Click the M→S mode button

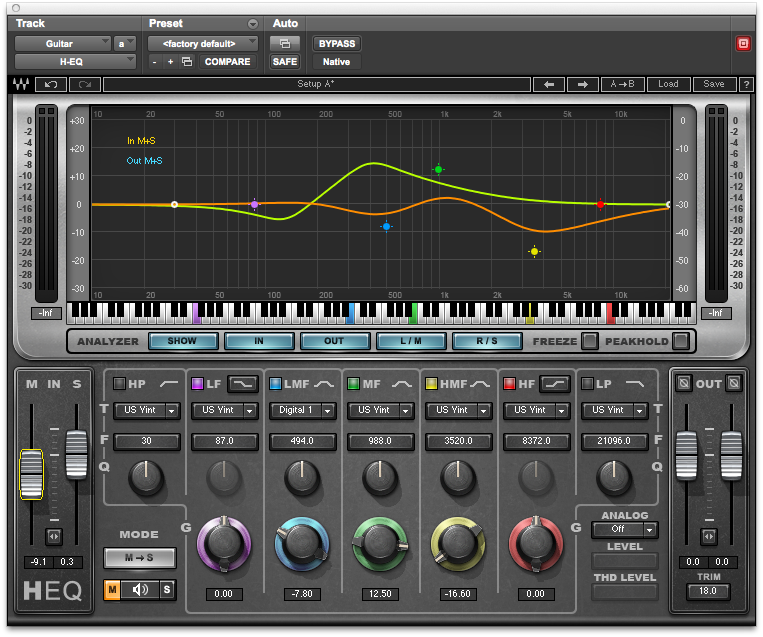[x=139, y=558]
